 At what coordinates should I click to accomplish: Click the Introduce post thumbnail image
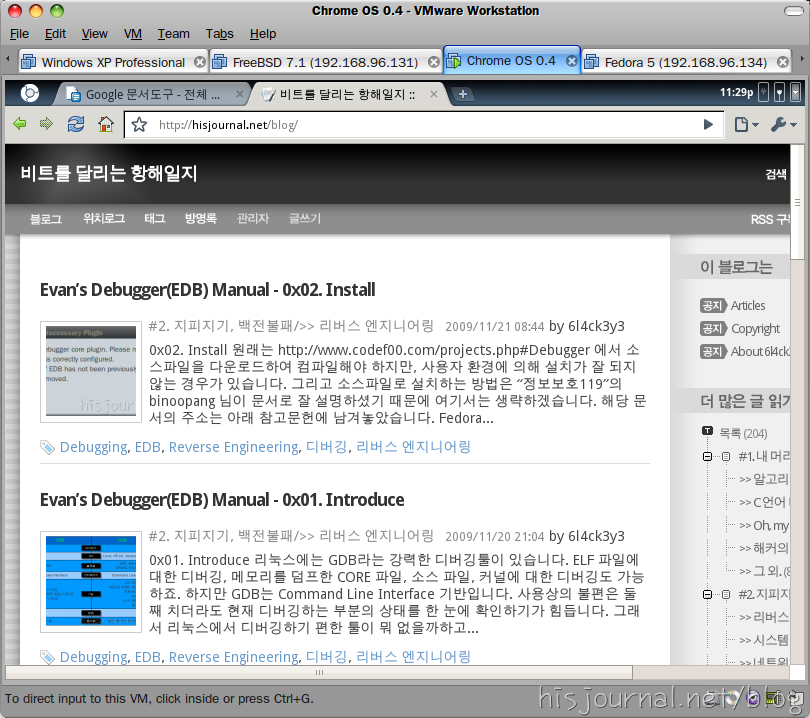(91, 582)
